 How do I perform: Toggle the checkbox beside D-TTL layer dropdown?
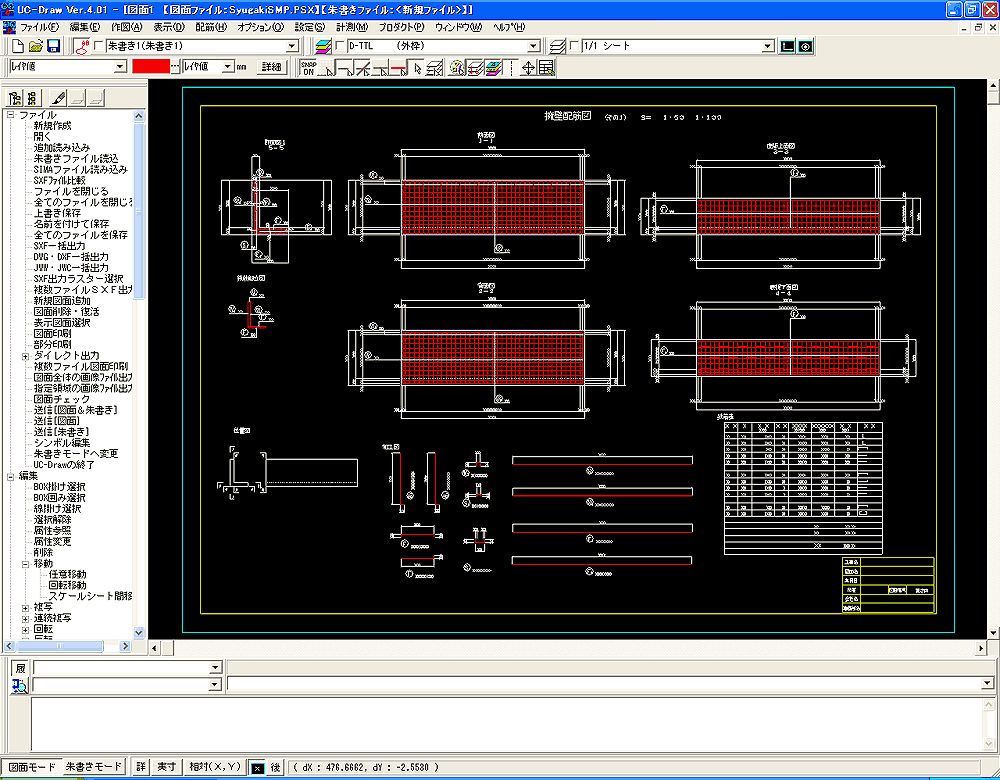340,46
